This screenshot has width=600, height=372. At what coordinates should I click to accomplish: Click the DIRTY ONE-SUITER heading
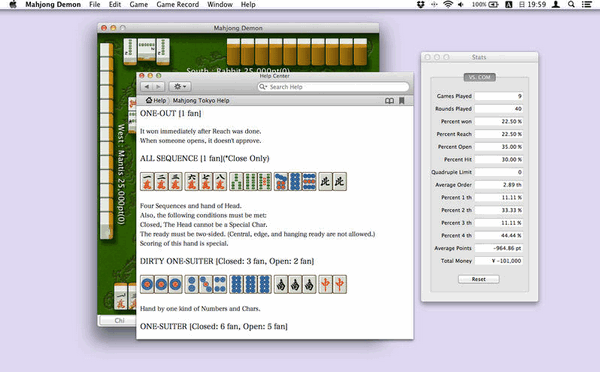point(227,261)
